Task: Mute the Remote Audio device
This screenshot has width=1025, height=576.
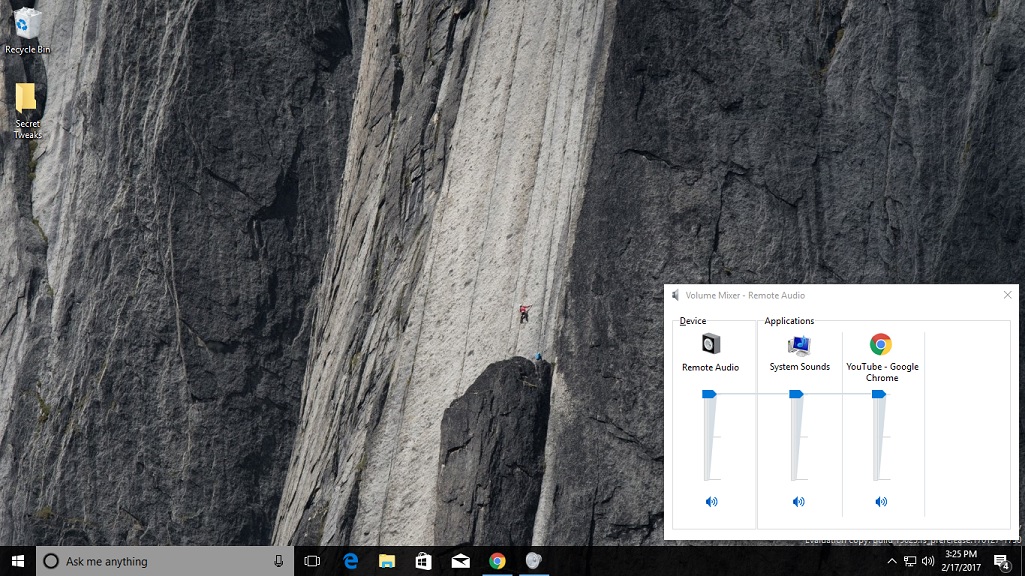Action: [x=711, y=502]
